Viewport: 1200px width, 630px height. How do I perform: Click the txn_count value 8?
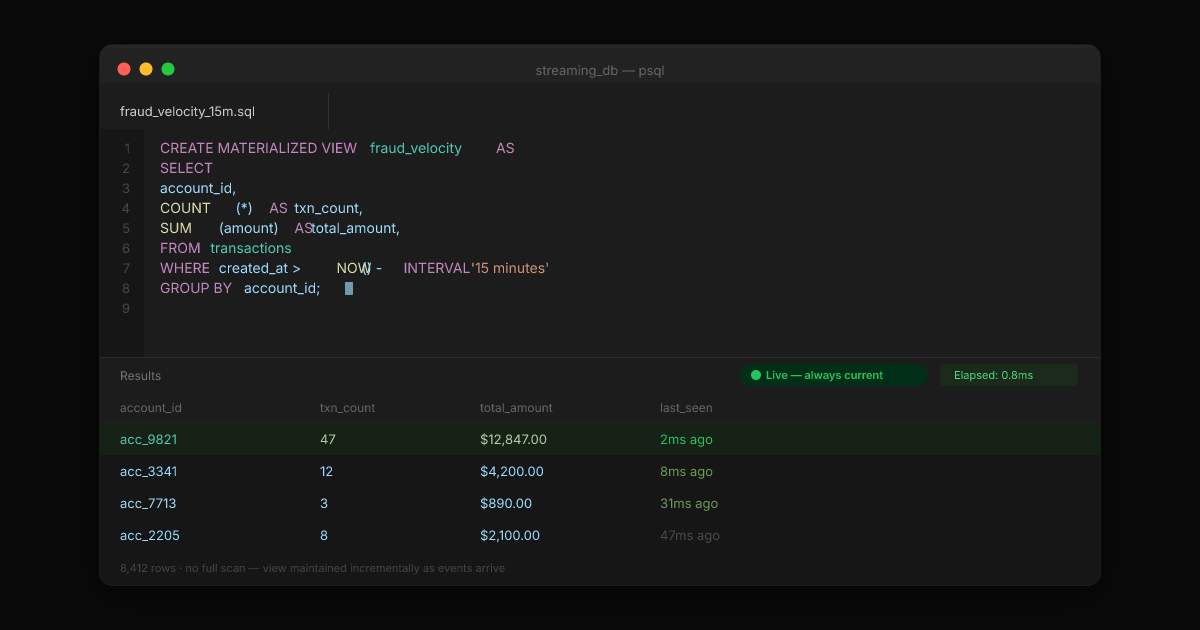pyautogui.click(x=324, y=535)
